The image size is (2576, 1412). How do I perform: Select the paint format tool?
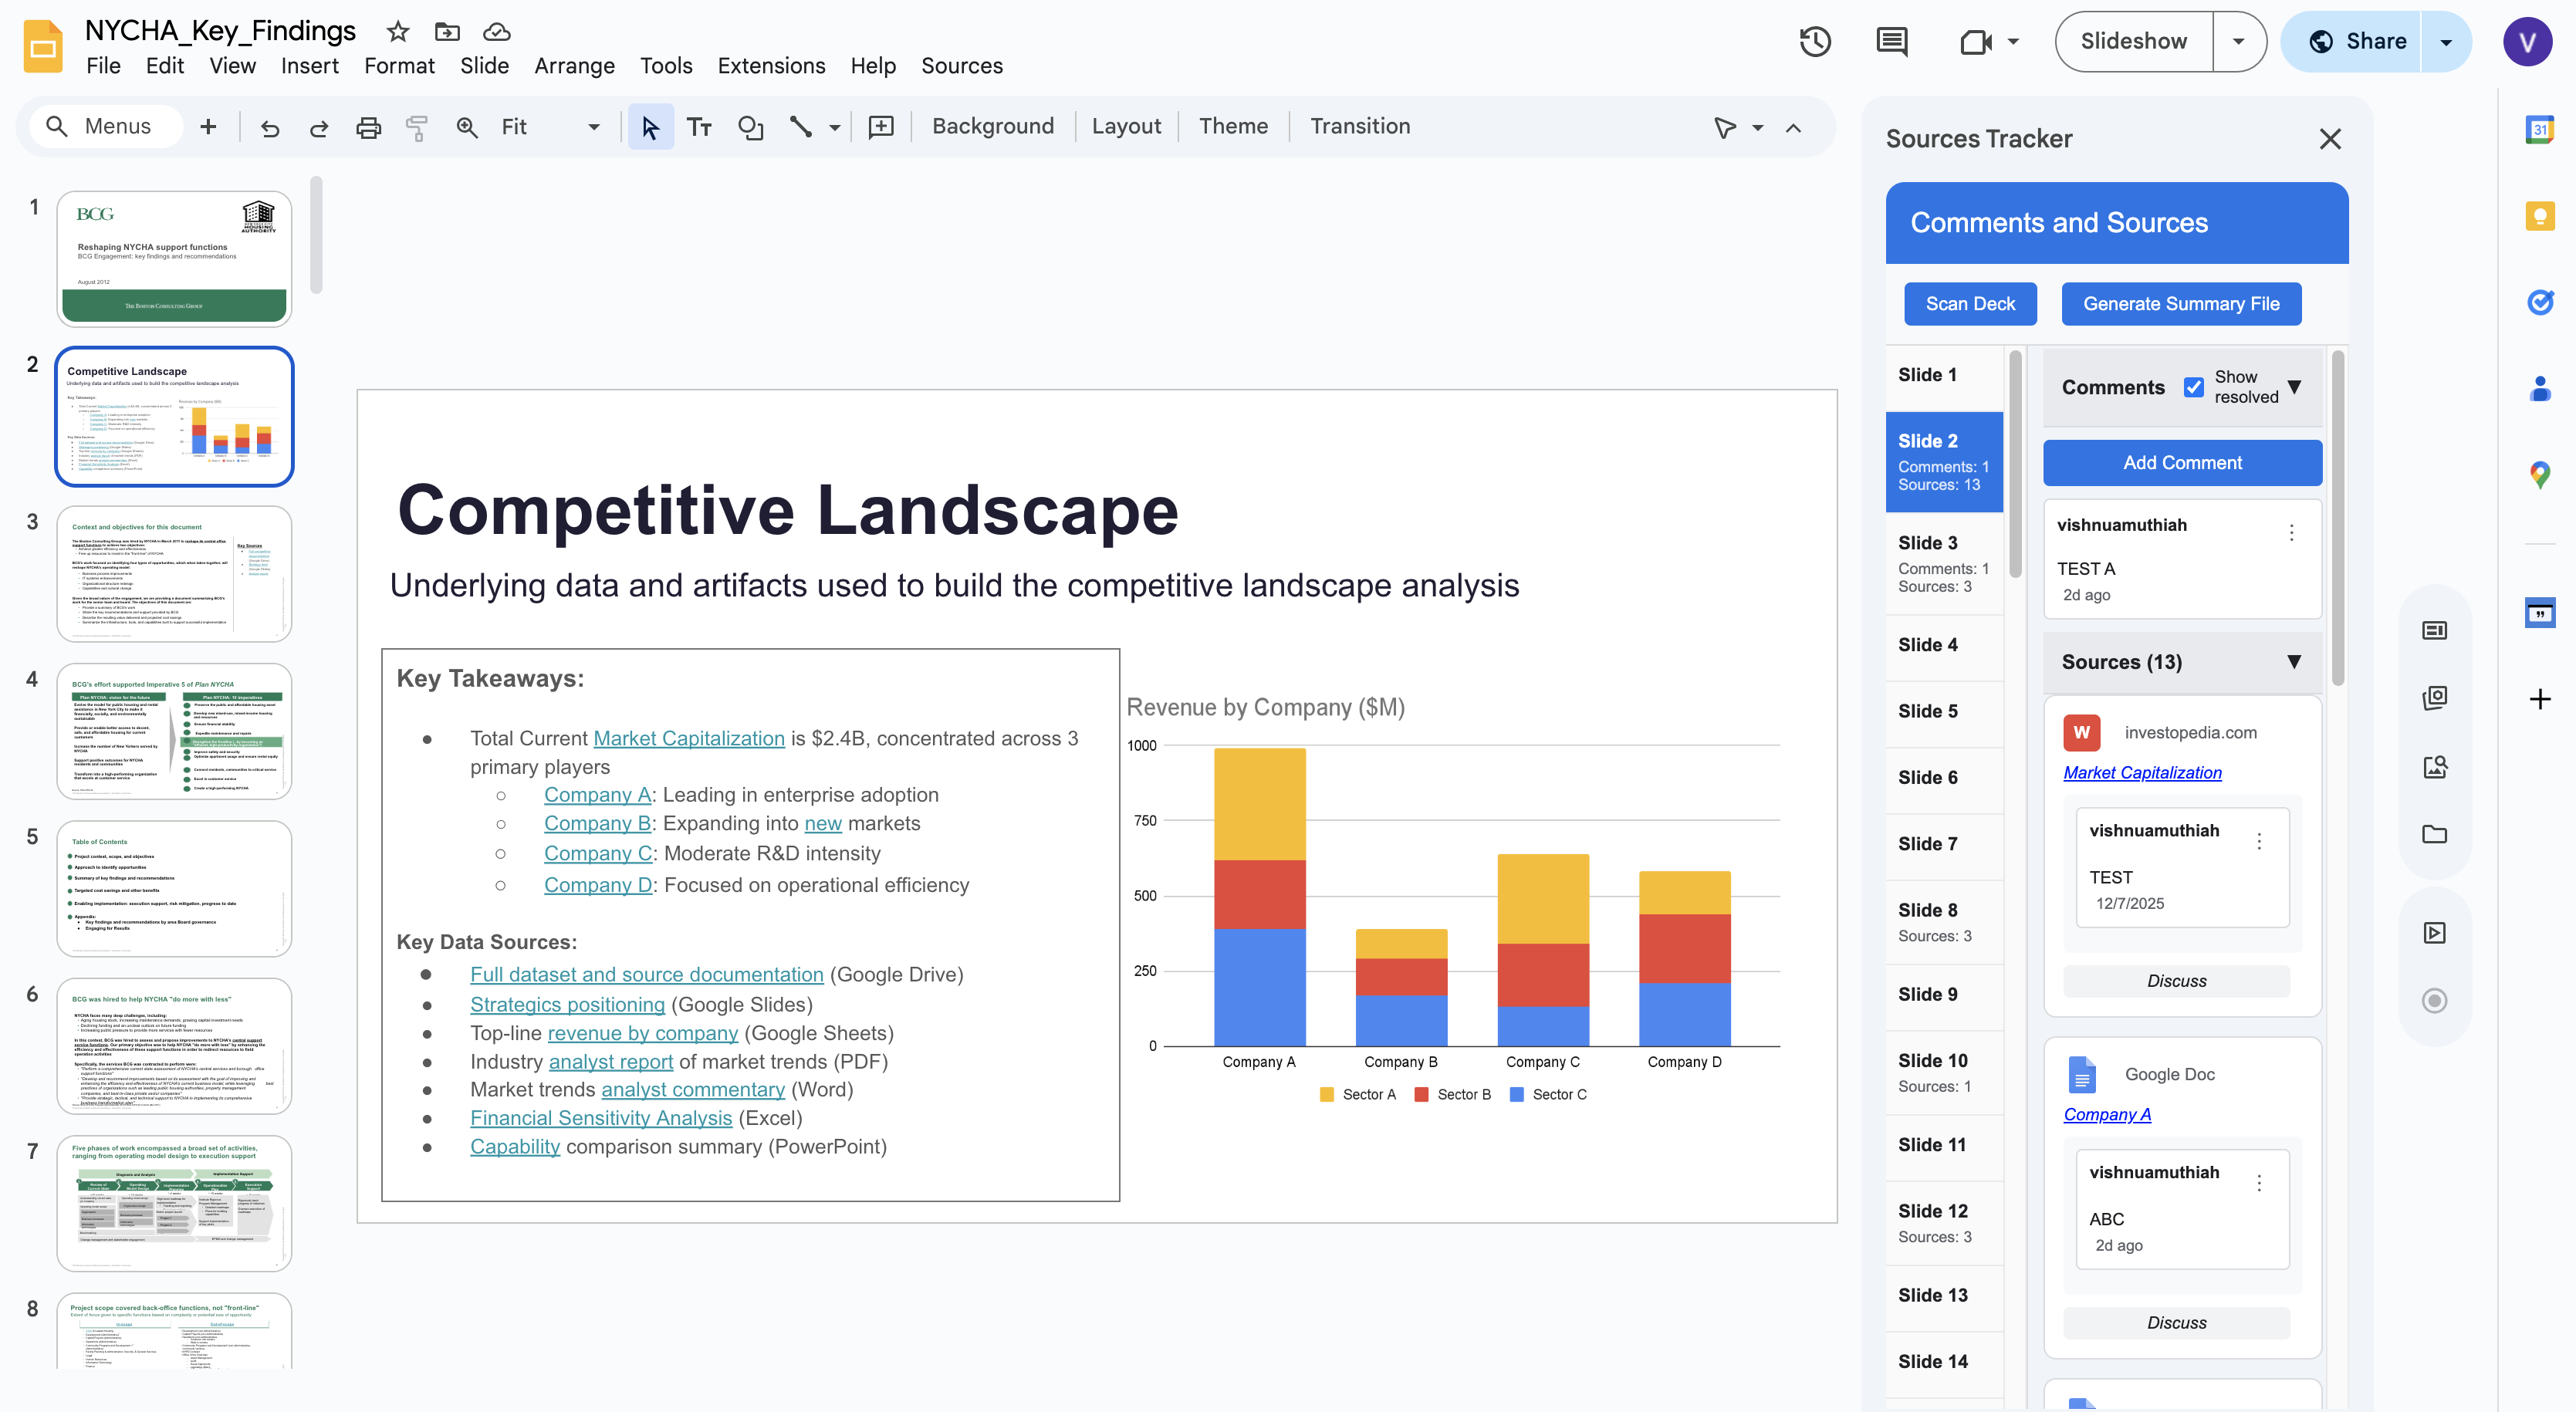coord(417,126)
